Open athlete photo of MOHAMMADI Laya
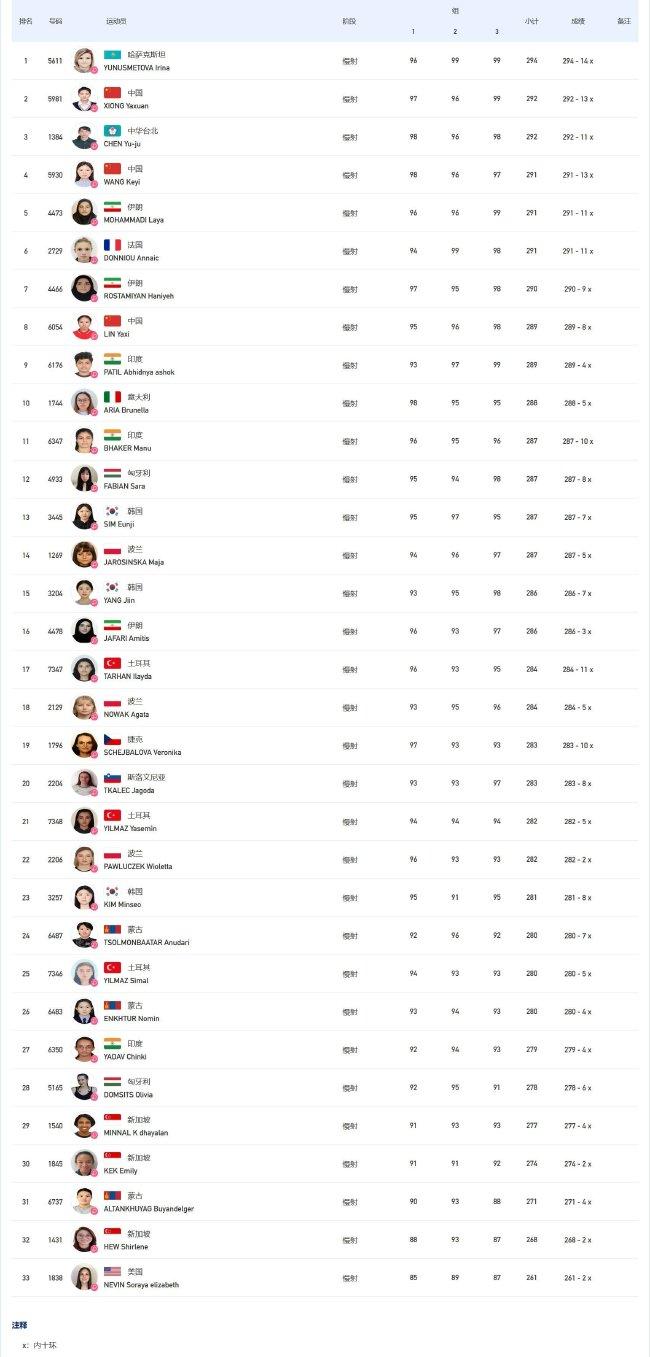Viewport: 650px width, 1357px height. [84, 212]
